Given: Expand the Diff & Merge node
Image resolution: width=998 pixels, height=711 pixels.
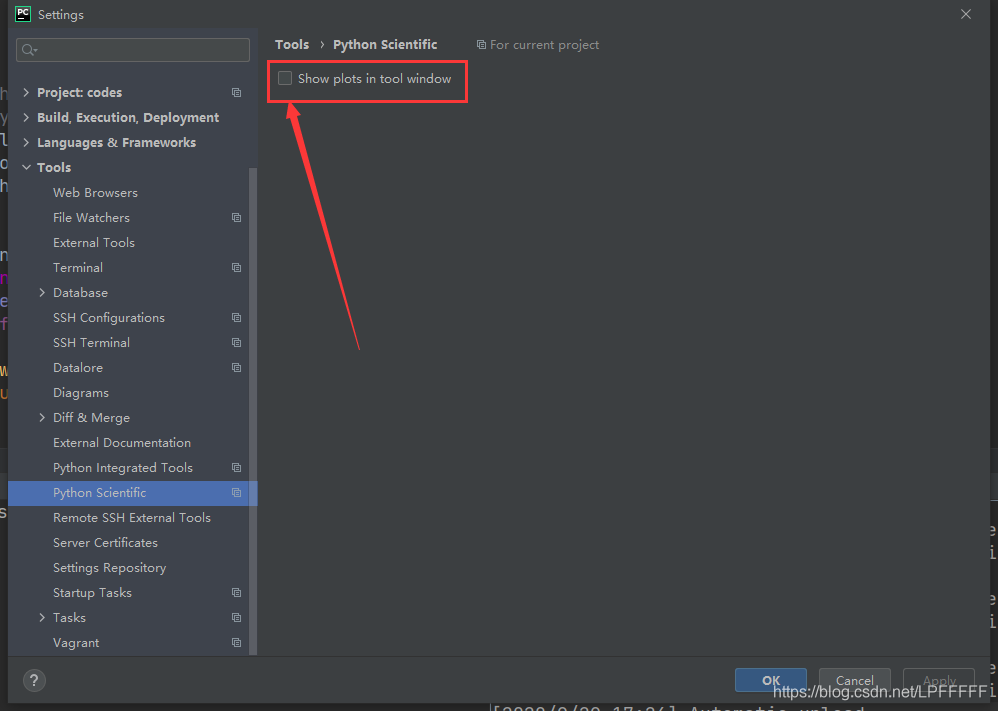Looking at the screenshot, I should tap(42, 418).
